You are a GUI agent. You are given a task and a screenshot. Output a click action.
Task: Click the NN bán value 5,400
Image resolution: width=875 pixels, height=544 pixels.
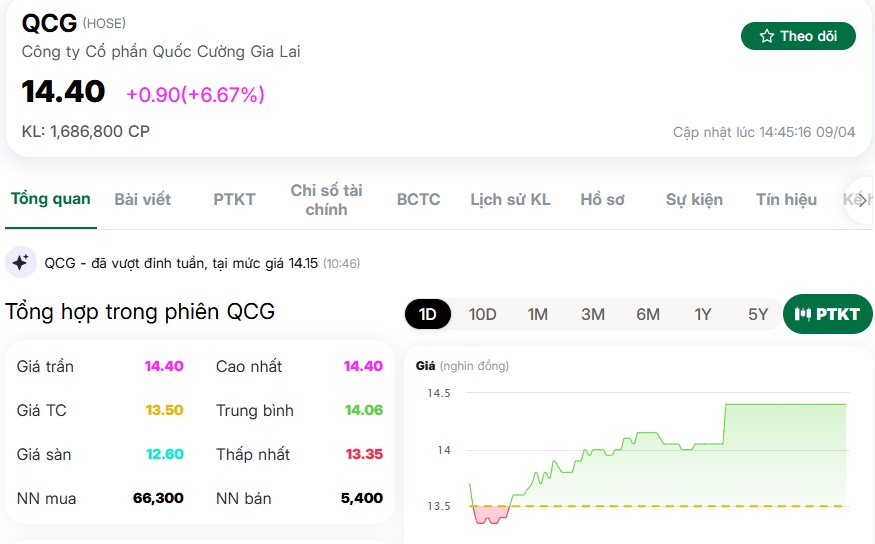362,498
